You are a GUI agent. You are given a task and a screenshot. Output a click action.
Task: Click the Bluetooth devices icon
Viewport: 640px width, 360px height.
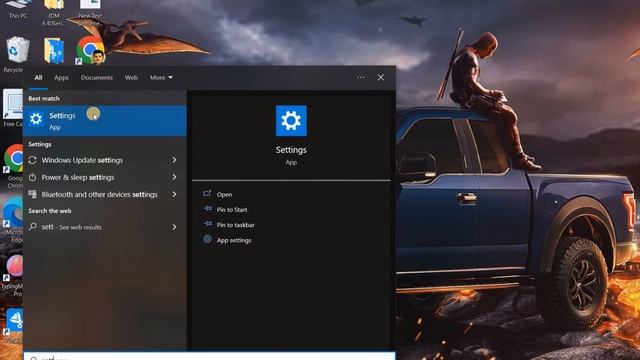[33, 194]
